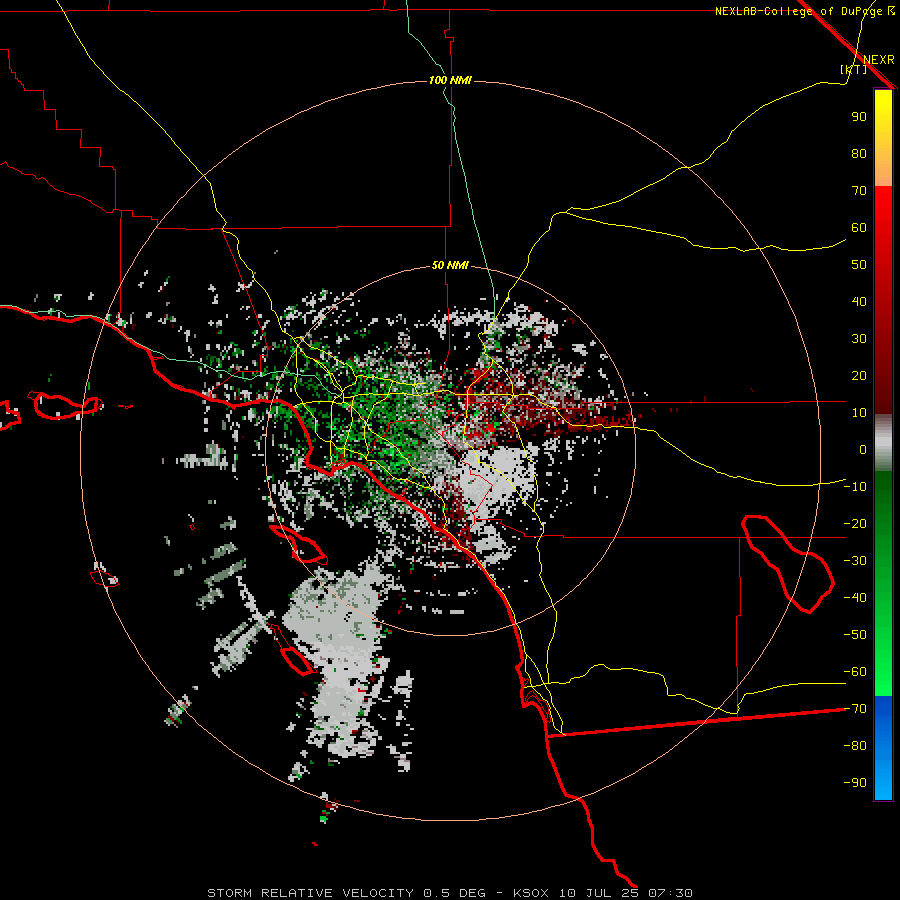Click the -60 value on velocity scale
Screen dimensions: 900x900
855,672
